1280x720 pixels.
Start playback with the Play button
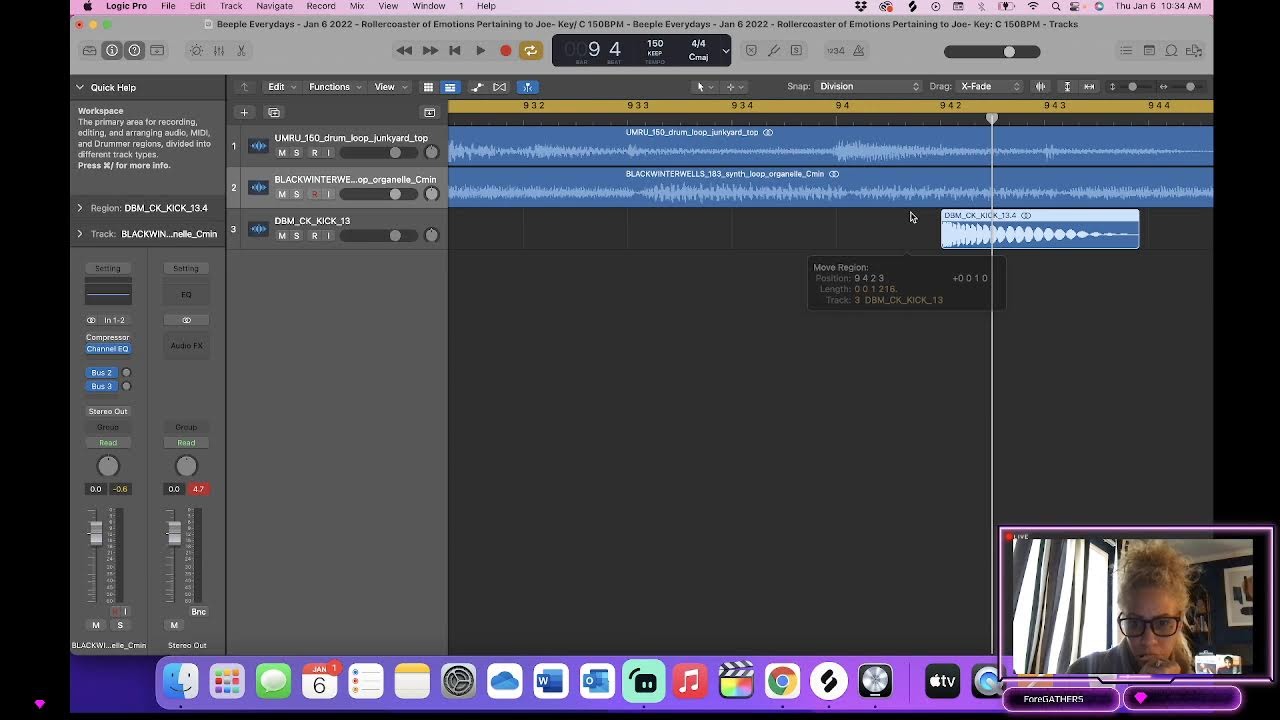480,50
